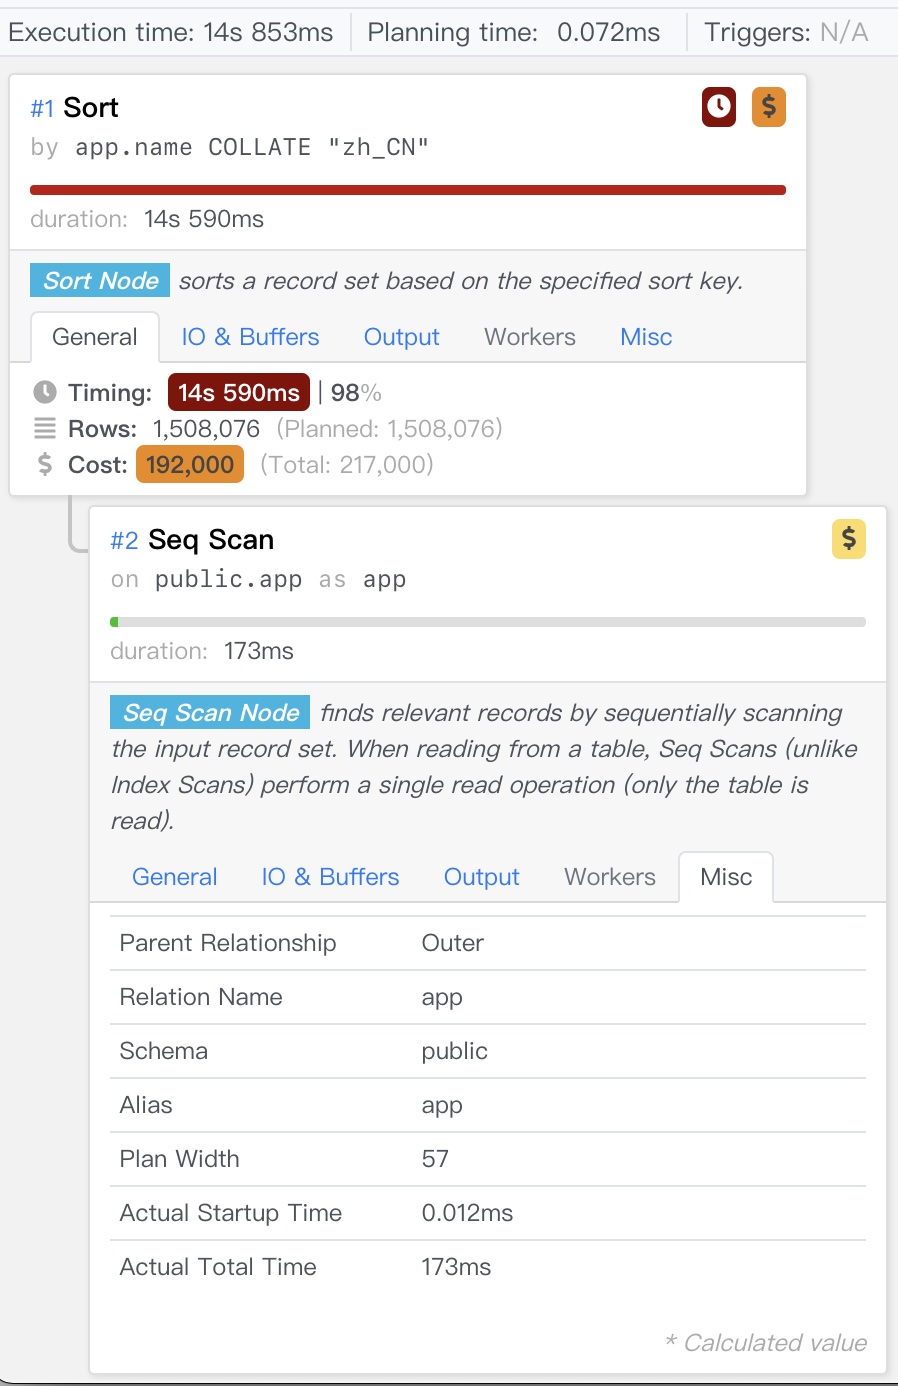Viewport: 898px width, 1386px height.
Task: Open General tab in Seq Scan node
Action: (175, 877)
